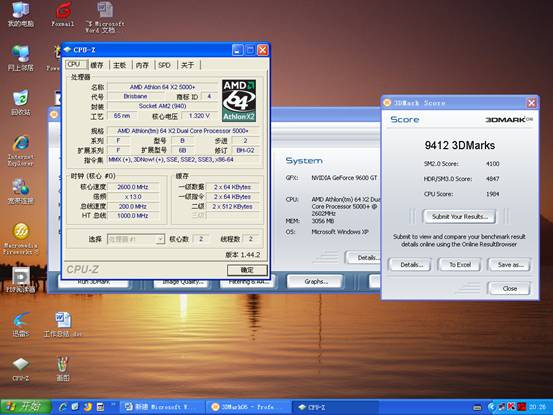Open the 工作总结.doc Word document
This screenshot has height=415, width=553.
click(x=63, y=324)
